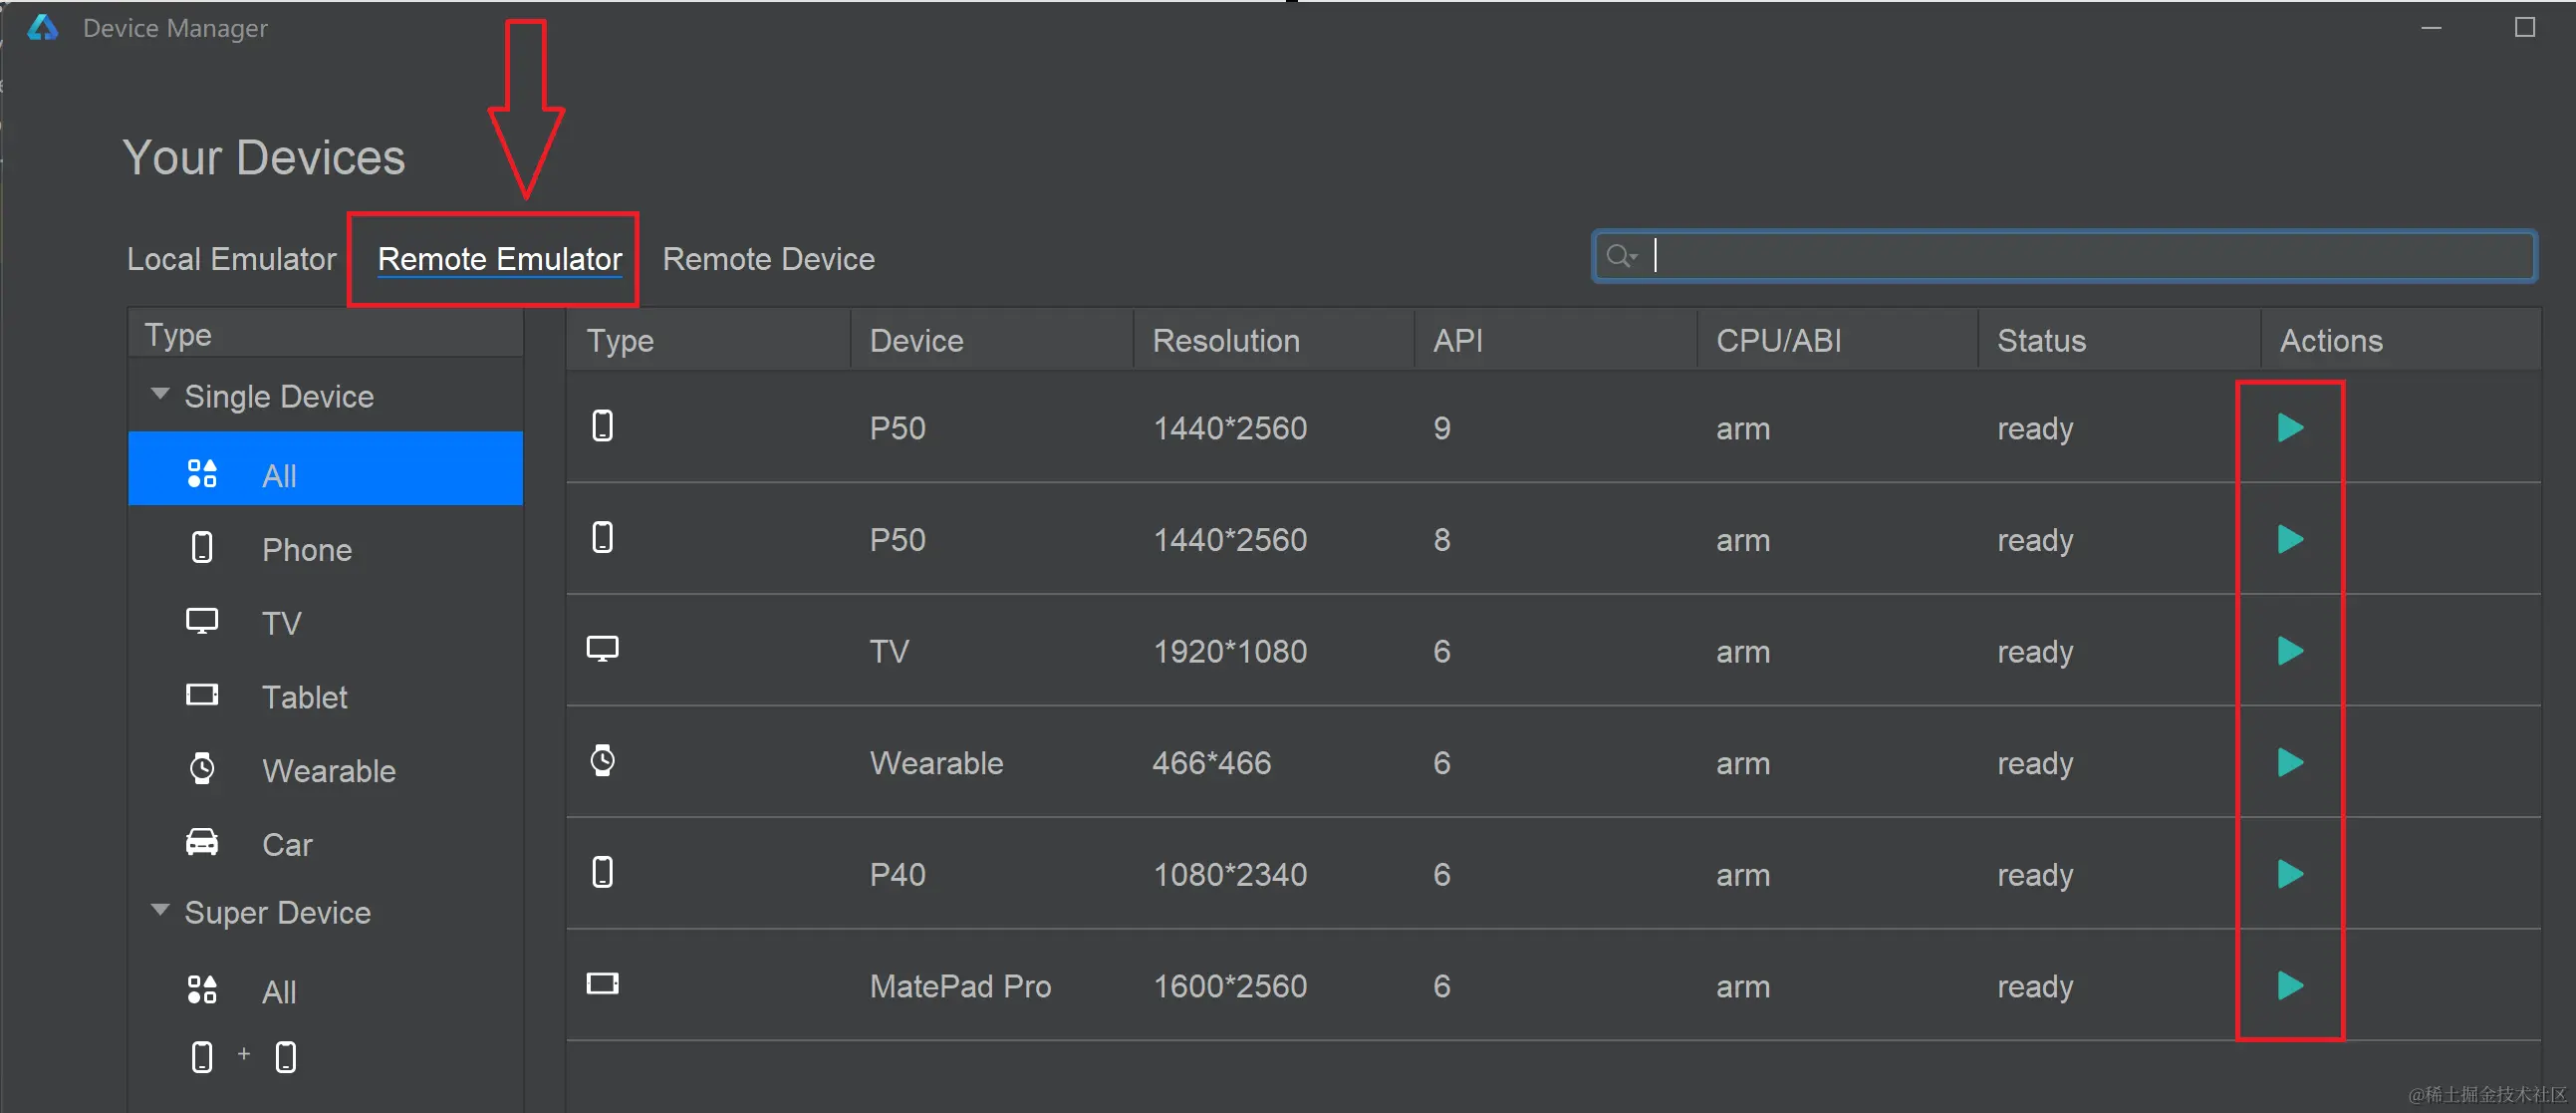The image size is (2576, 1113).
Task: Start the Wearable emulator
Action: tap(2289, 763)
